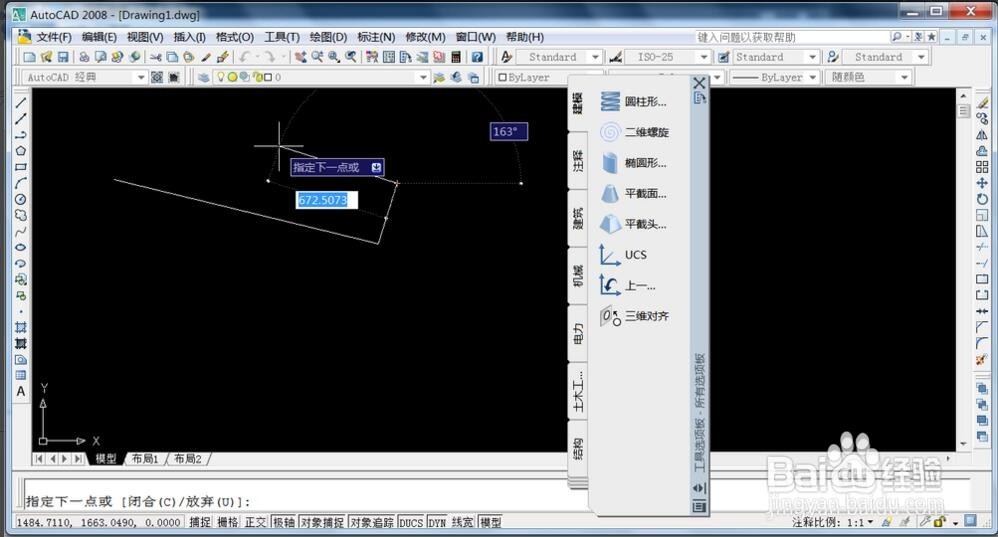Toggle DUCS in status bar
This screenshot has width=998, height=537.
(411, 522)
